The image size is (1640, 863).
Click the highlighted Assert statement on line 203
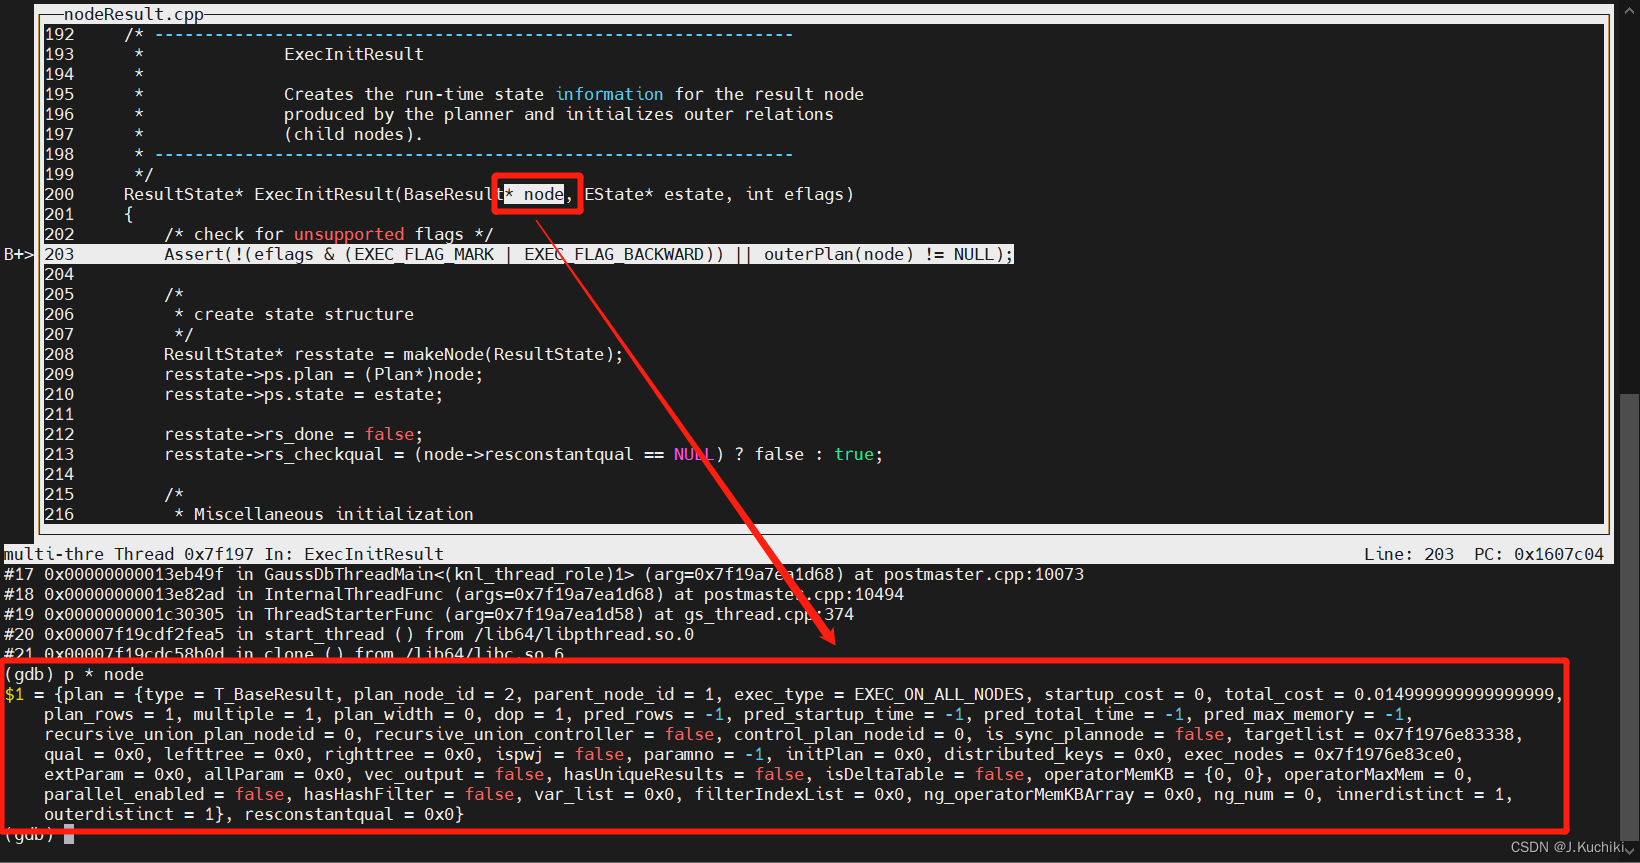[x=589, y=254]
